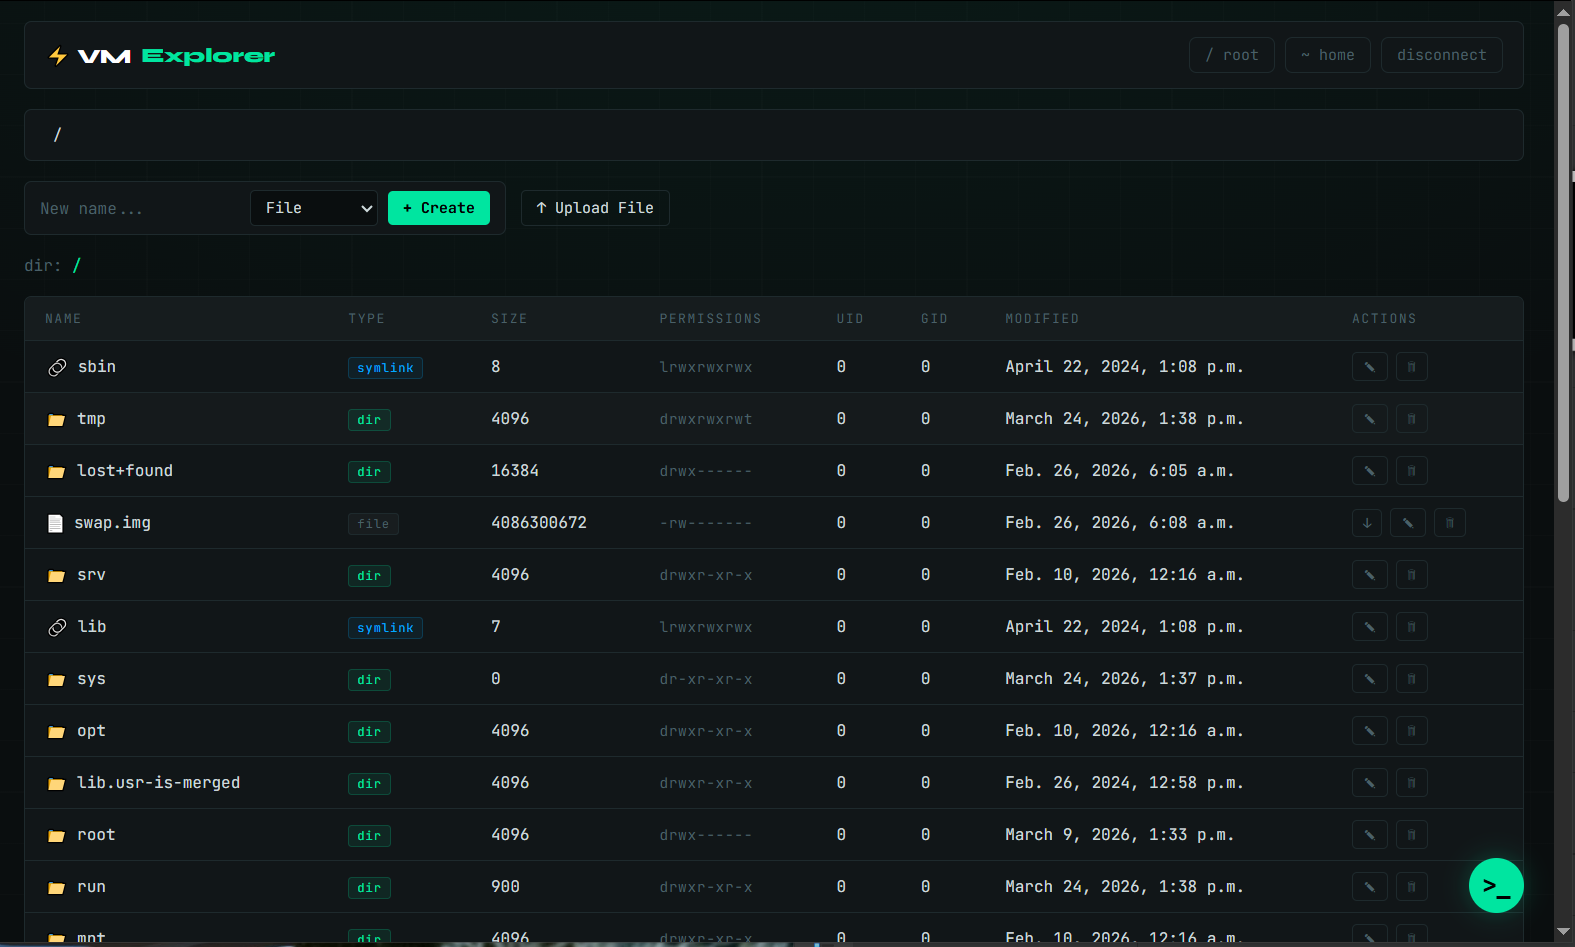Click the file type badge for swap.img

pyautogui.click(x=373, y=524)
